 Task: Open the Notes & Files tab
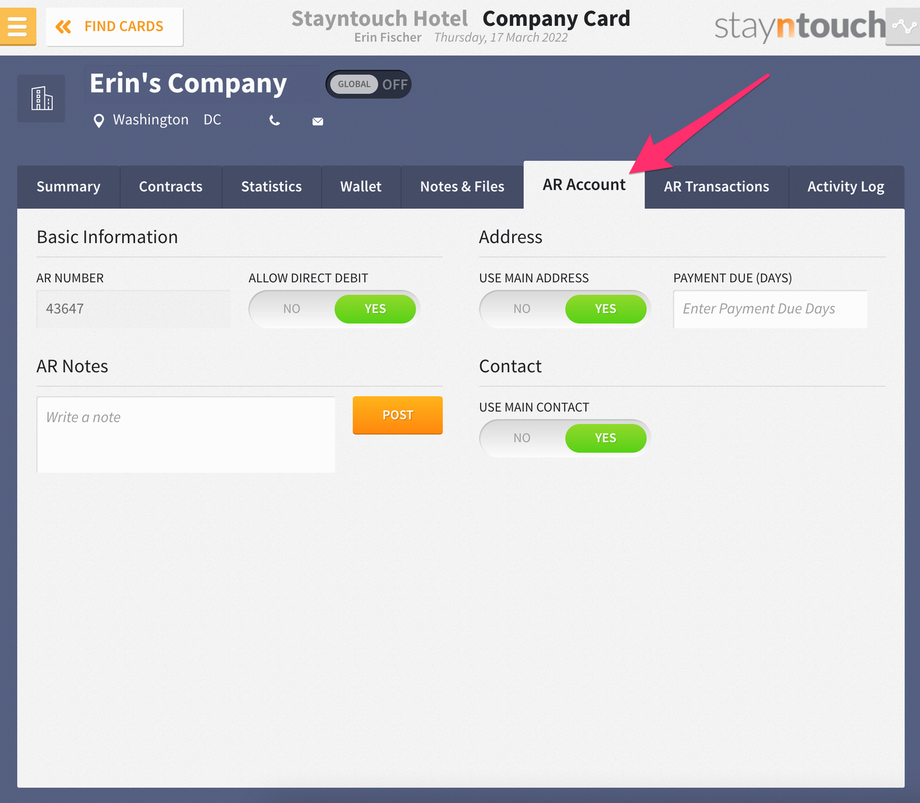tap(462, 187)
